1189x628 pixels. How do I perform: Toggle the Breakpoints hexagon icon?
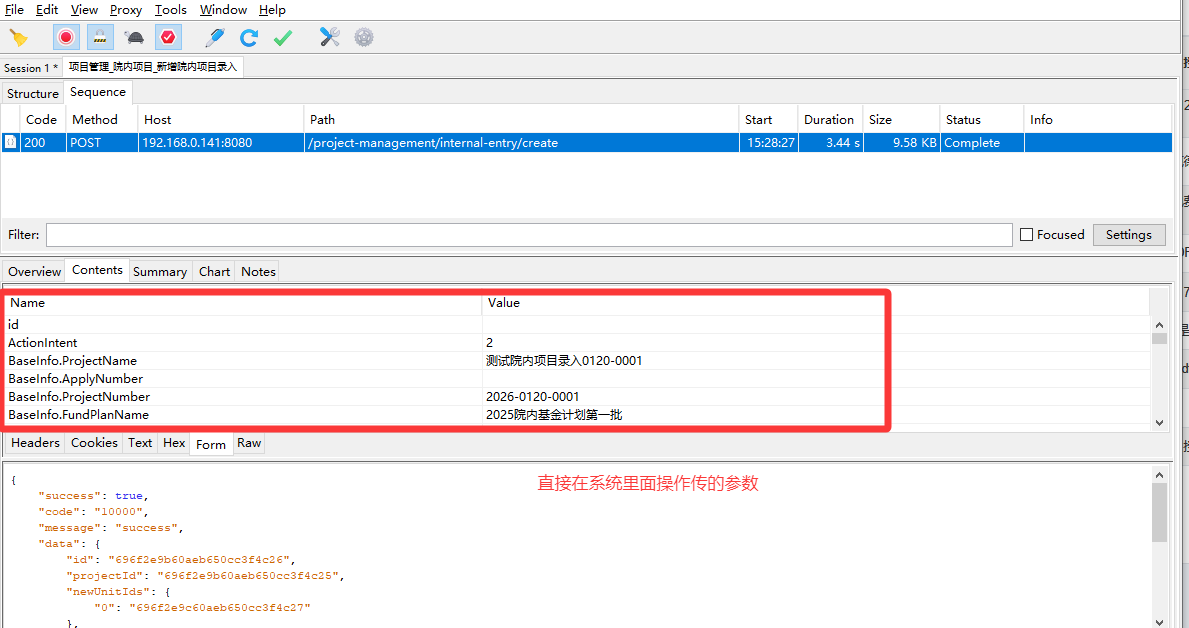[x=168, y=37]
